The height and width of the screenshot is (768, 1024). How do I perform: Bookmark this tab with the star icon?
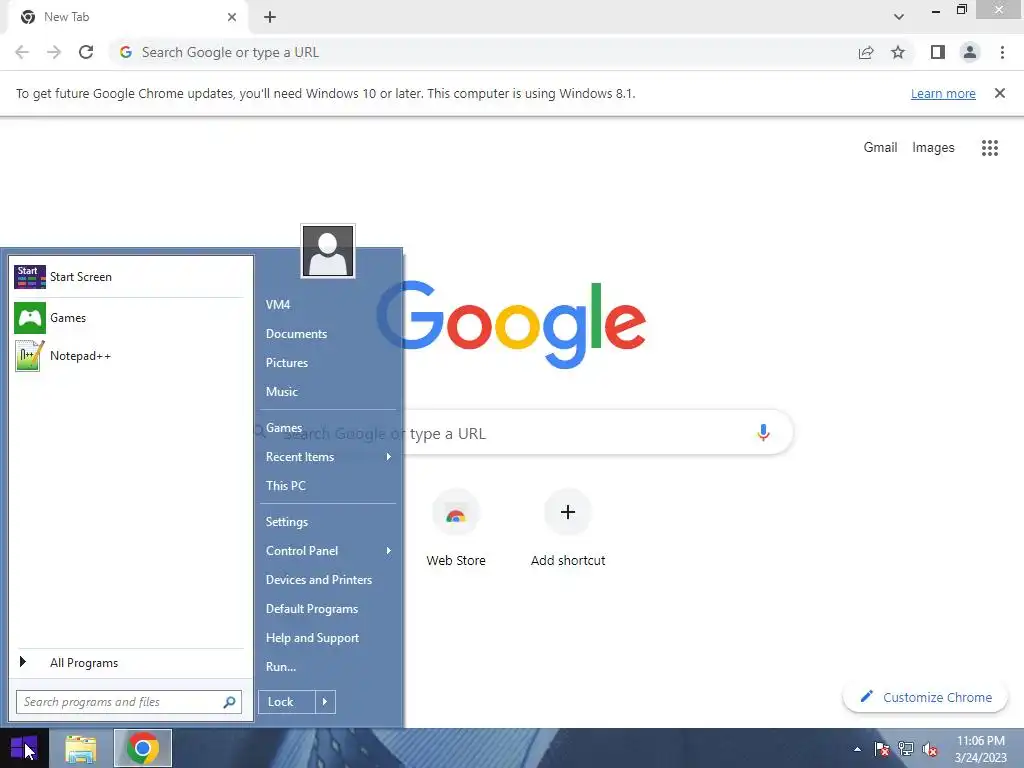tap(898, 52)
